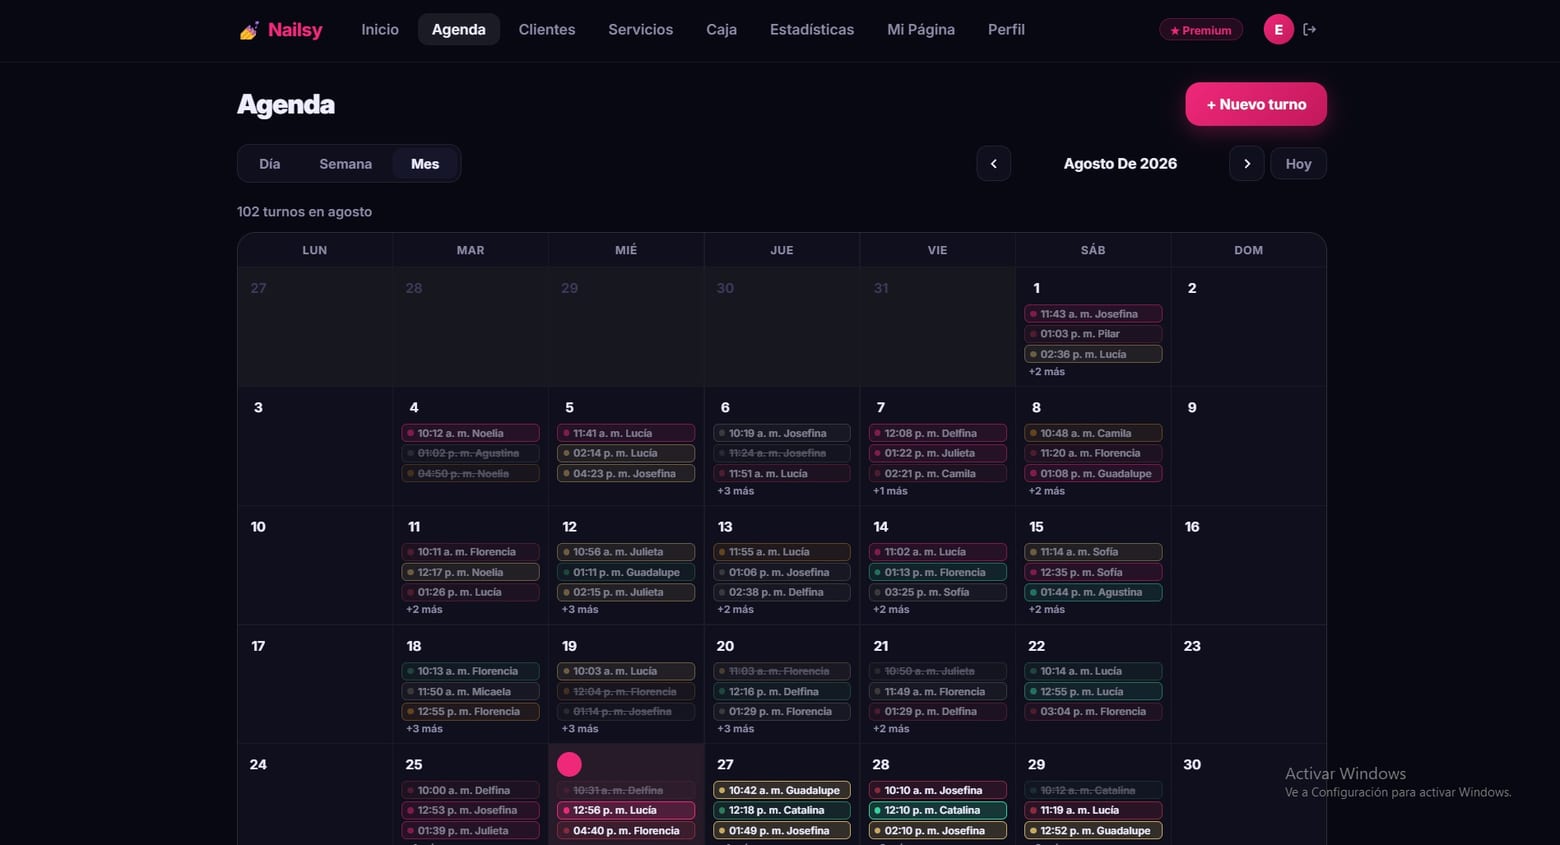Screen dimensions: 1560x845
Task: Select the "11:50 a. m. Micaela" appointment
Action: pyautogui.click(x=470, y=691)
